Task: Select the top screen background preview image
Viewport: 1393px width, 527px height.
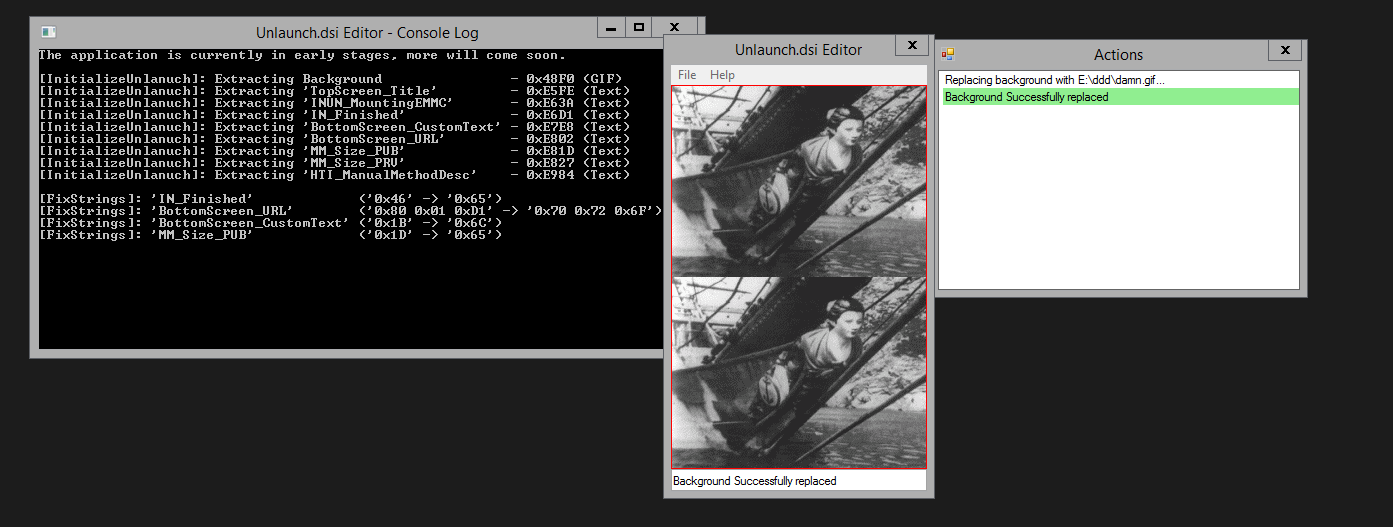Action: click(x=799, y=181)
